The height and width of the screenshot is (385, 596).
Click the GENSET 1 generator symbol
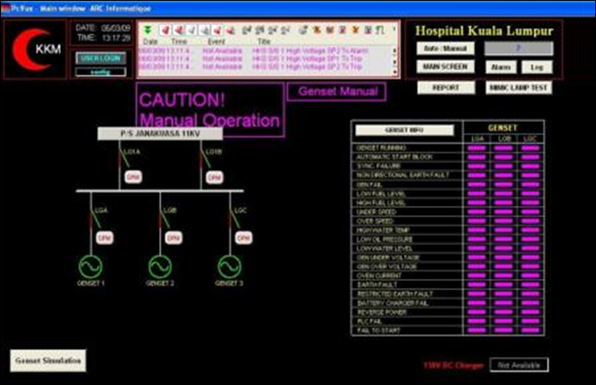[90, 267]
